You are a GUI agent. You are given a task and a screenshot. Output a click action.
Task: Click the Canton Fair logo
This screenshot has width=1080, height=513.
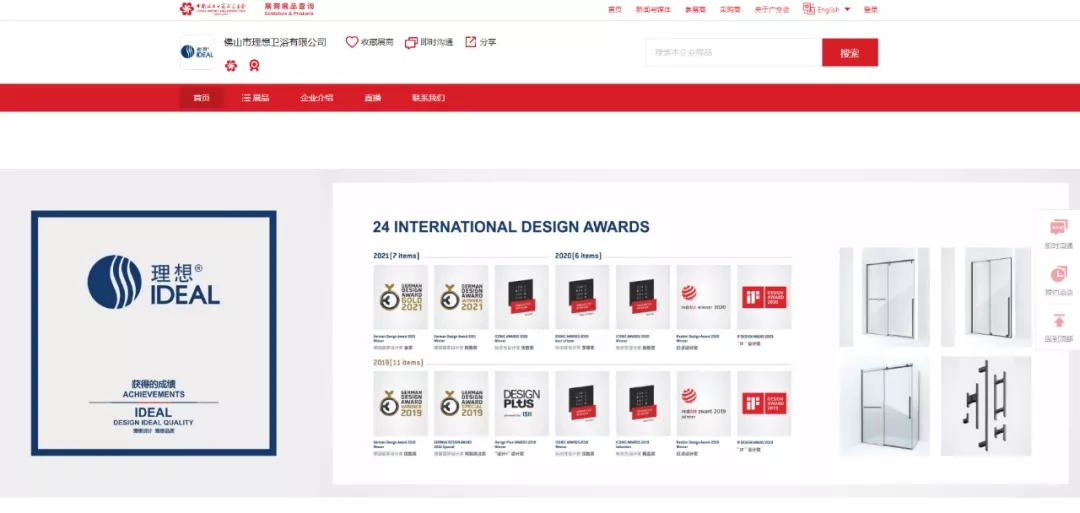[x=213, y=8]
